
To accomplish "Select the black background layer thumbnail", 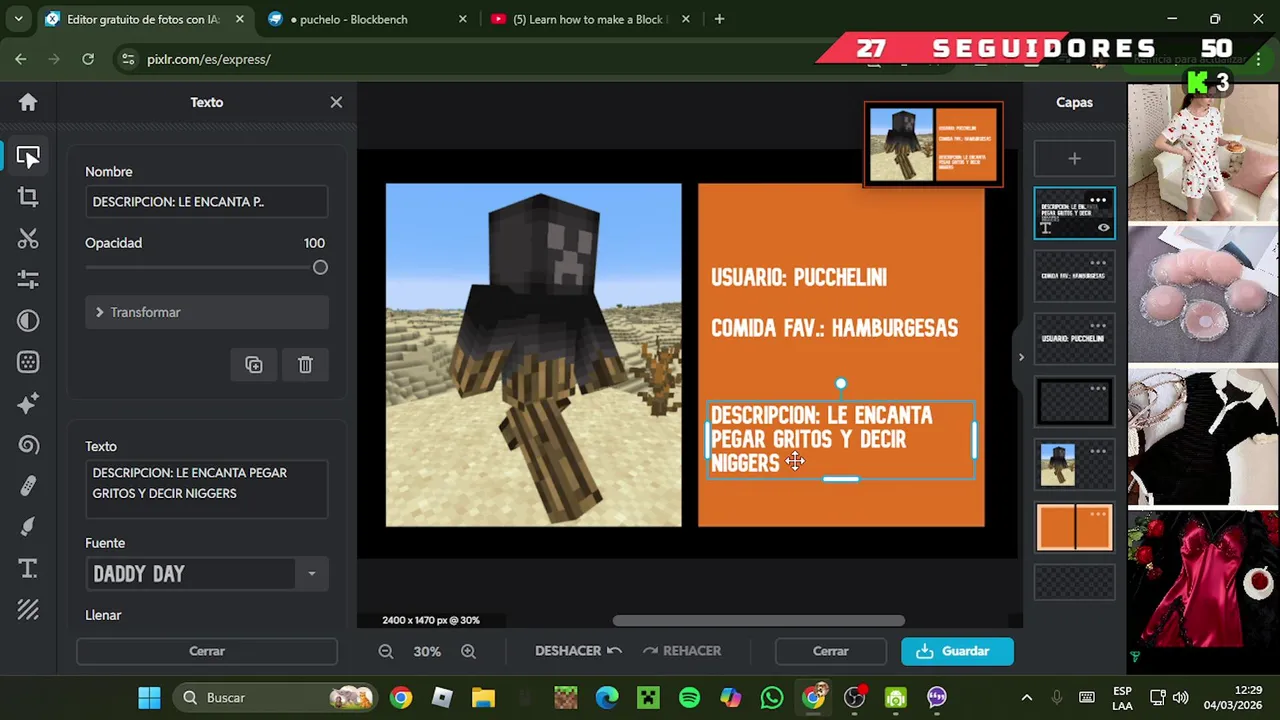I will tap(1074, 402).
